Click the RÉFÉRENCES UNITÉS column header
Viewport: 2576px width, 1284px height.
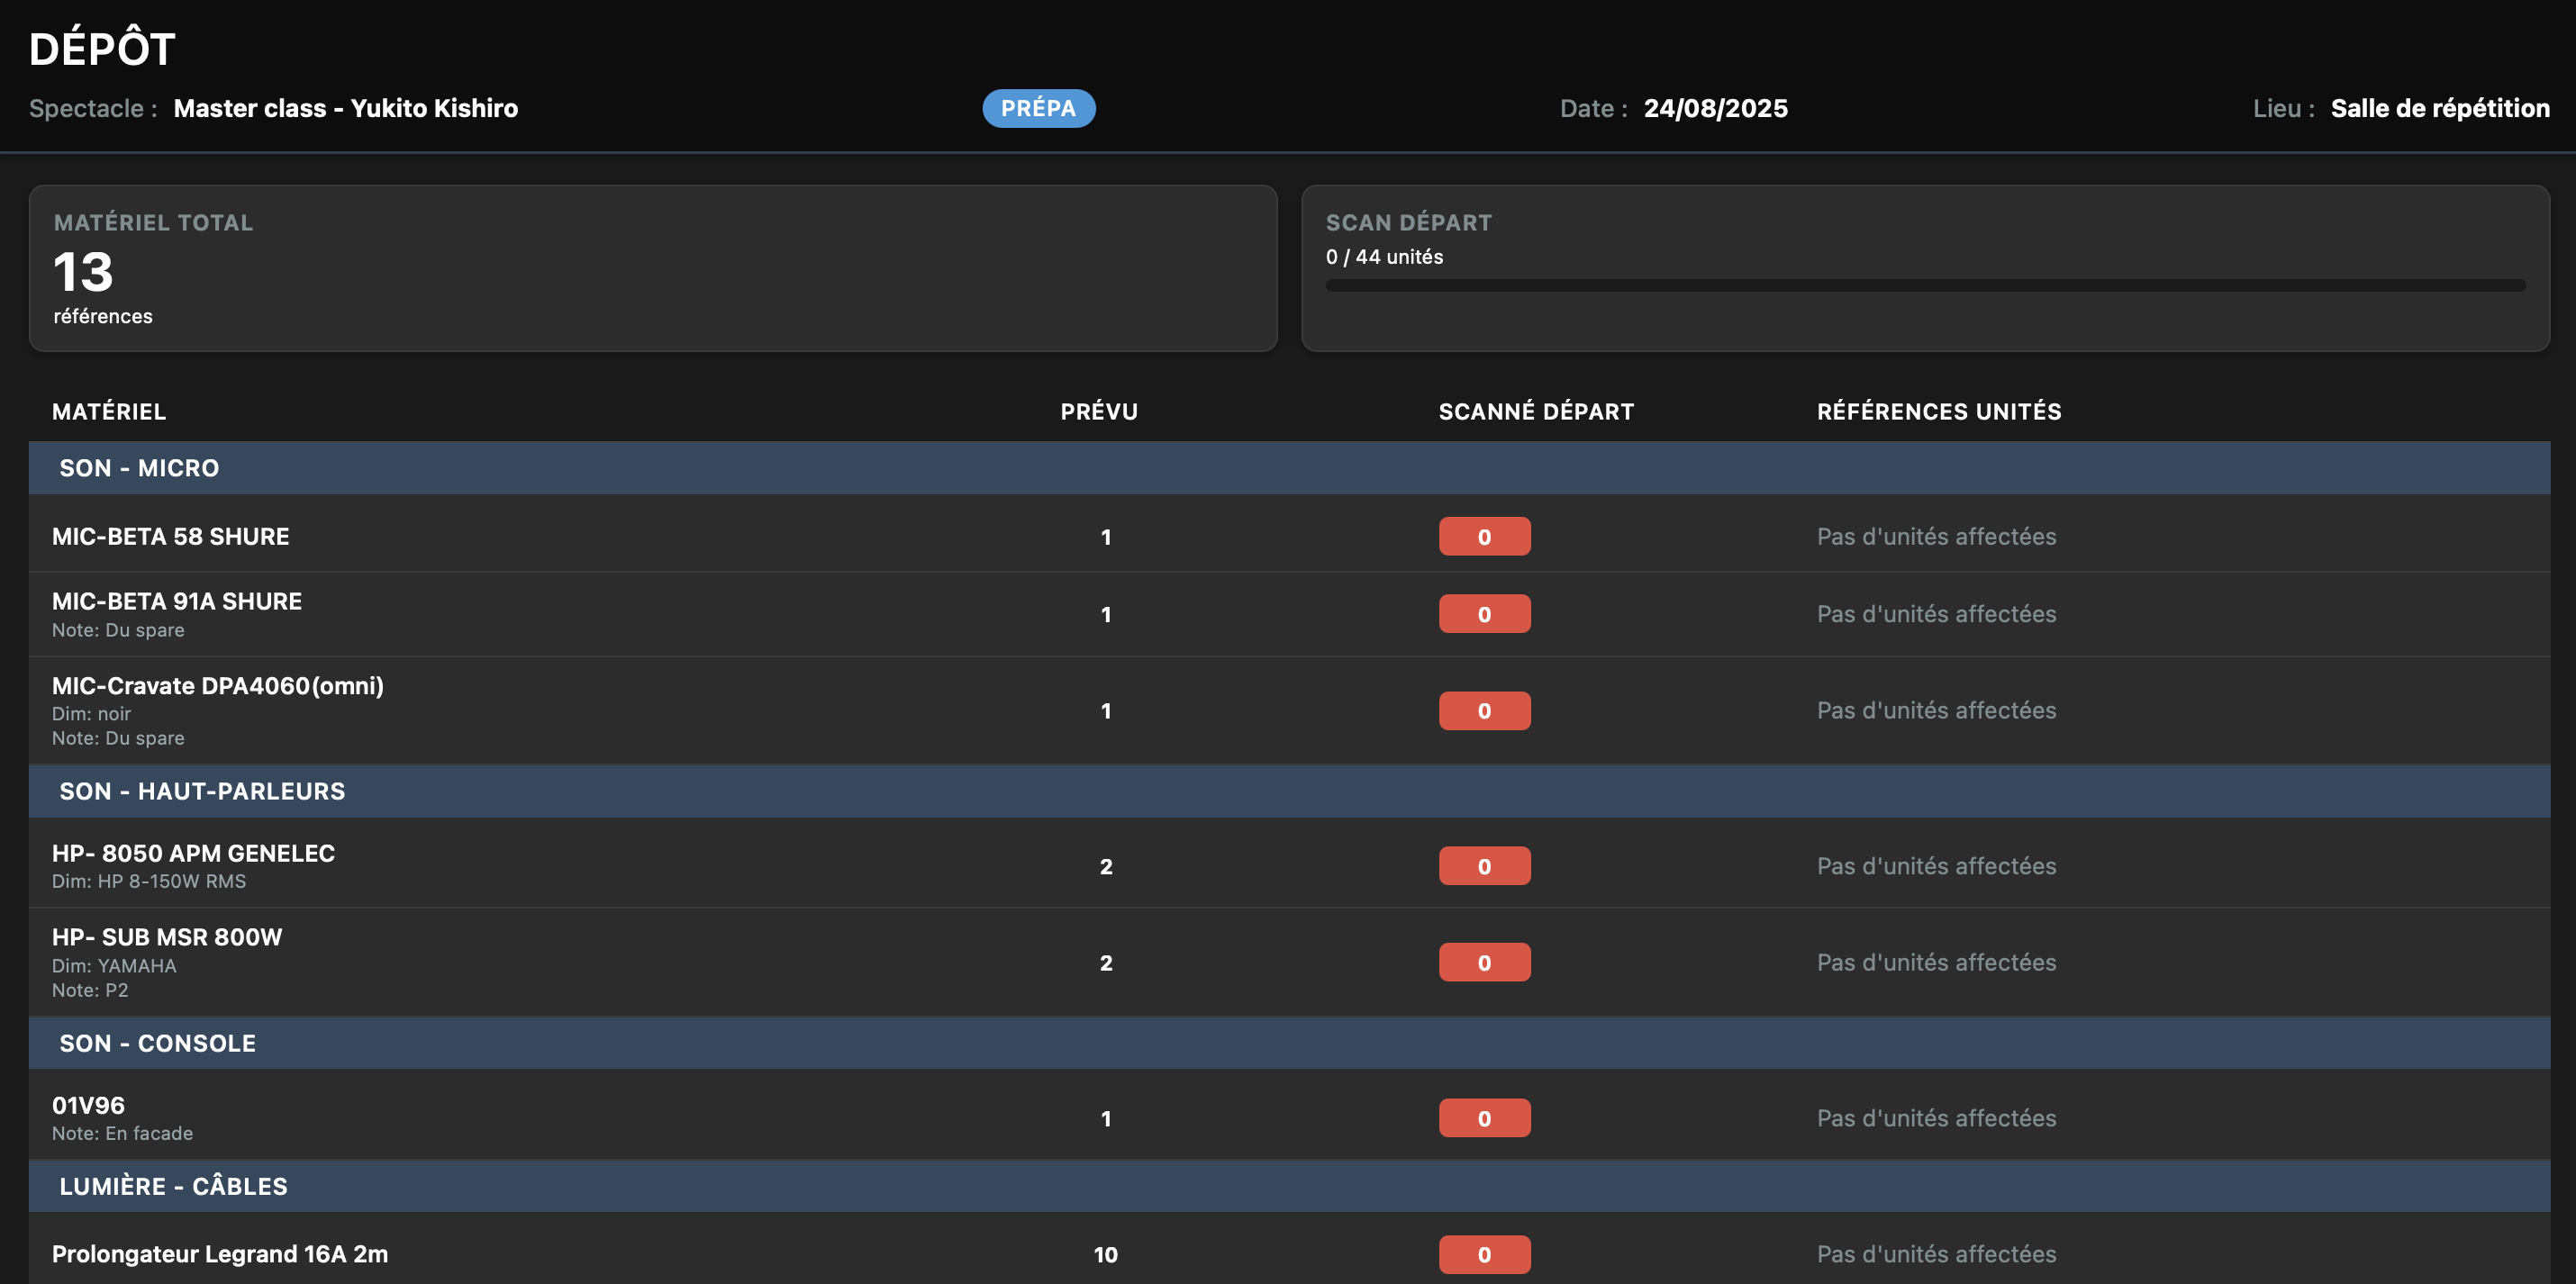click(1938, 411)
